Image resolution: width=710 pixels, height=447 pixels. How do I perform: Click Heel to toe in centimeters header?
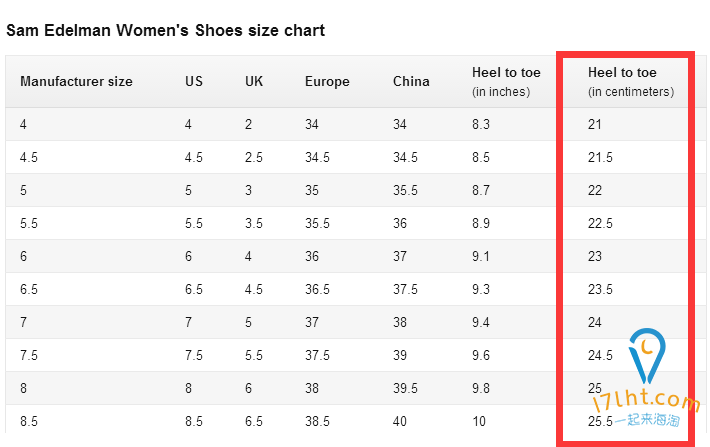coord(631,82)
